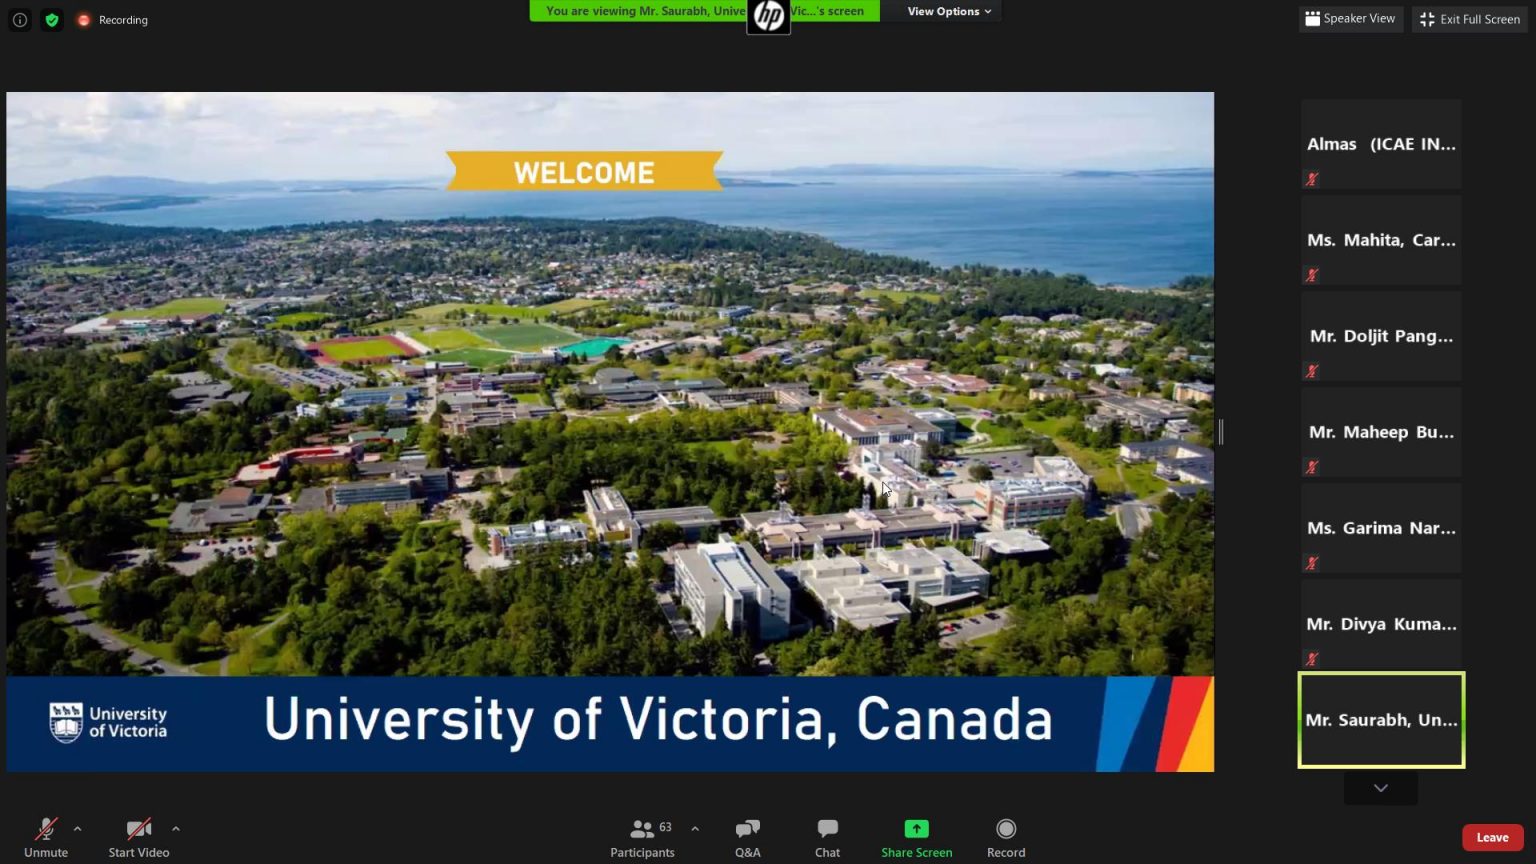Viewport: 1536px width, 864px height.
Task: Open the Chat window
Action: 827,828
